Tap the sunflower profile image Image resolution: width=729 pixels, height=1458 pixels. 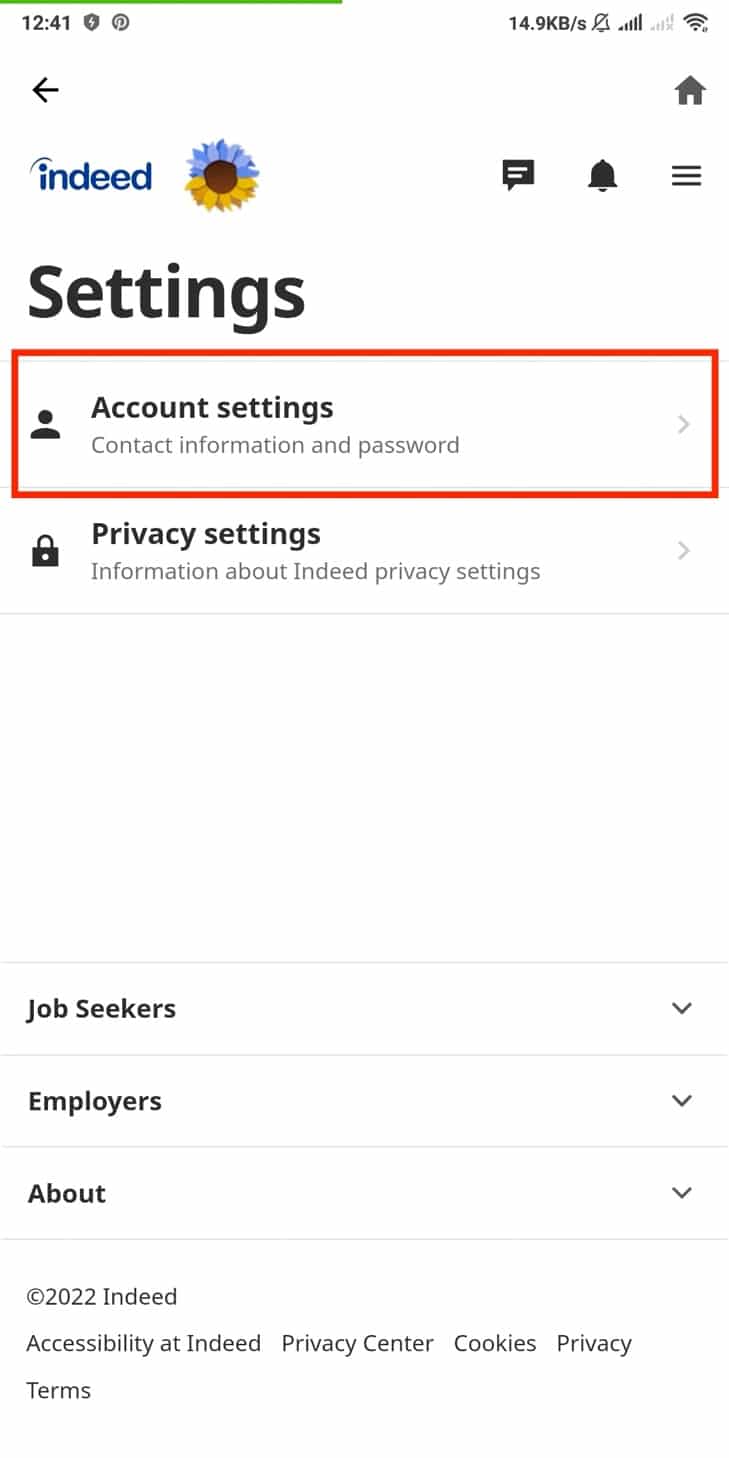click(222, 172)
